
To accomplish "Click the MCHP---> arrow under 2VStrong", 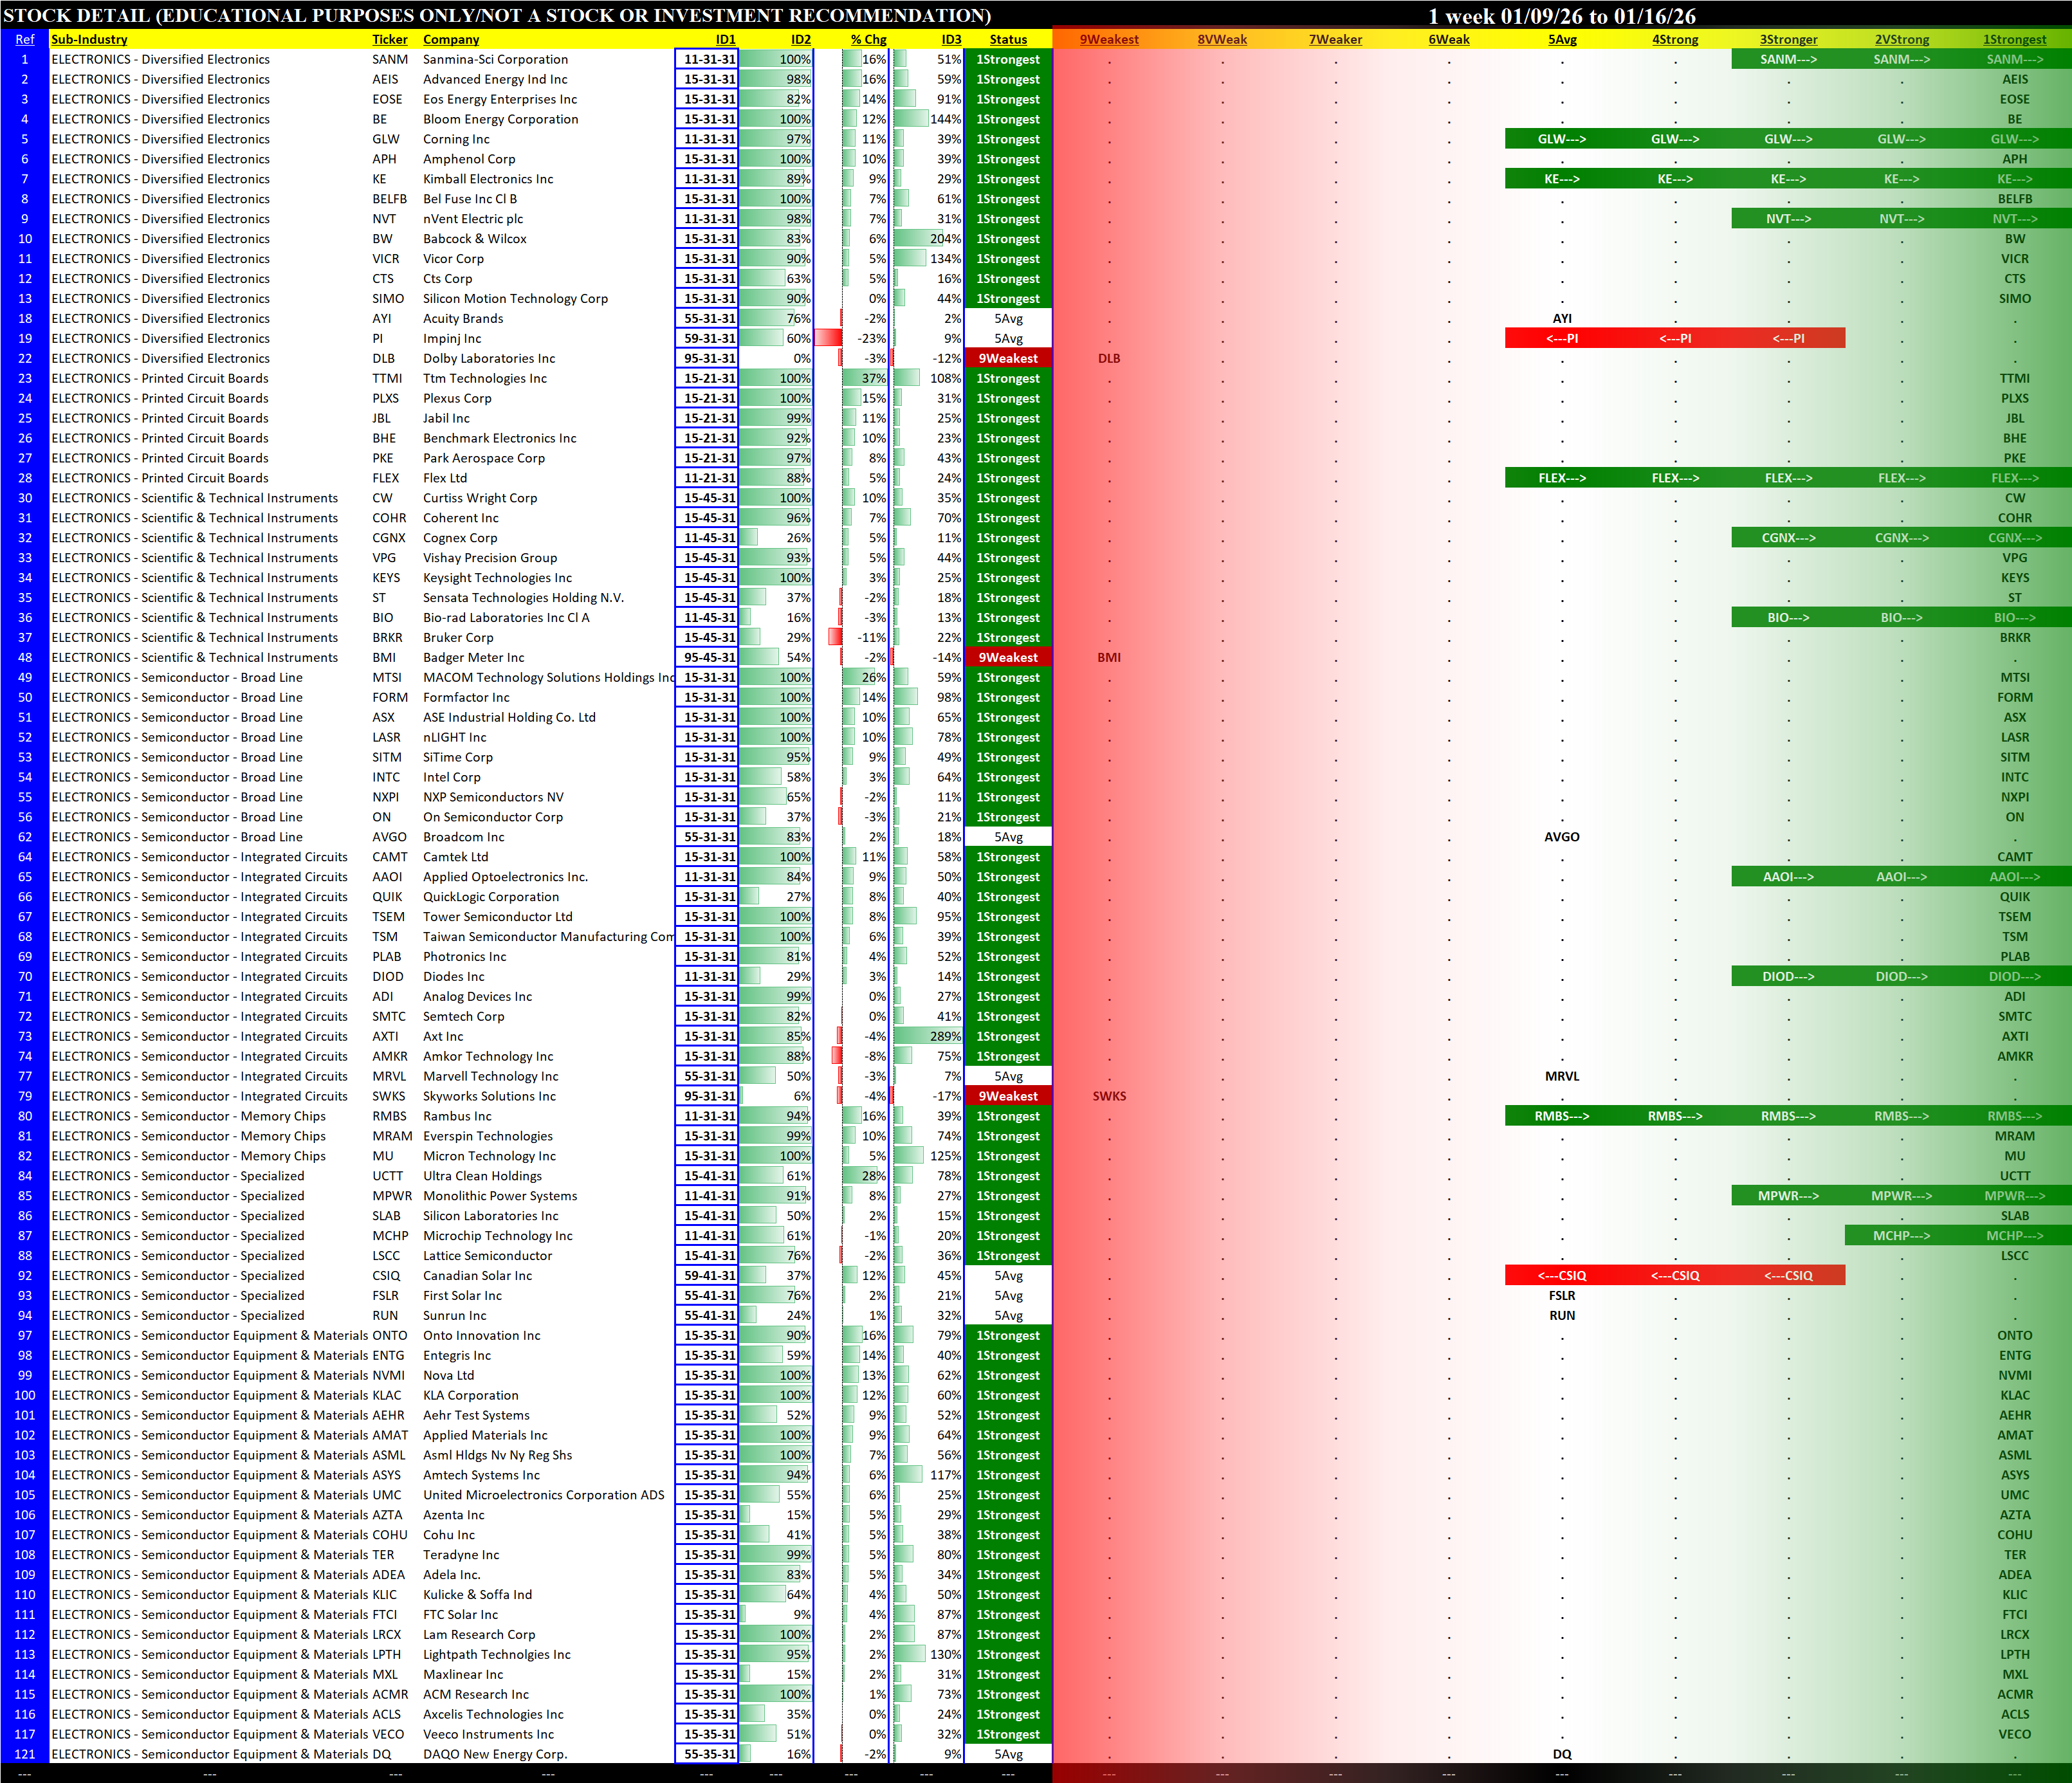I will tap(1901, 1236).
